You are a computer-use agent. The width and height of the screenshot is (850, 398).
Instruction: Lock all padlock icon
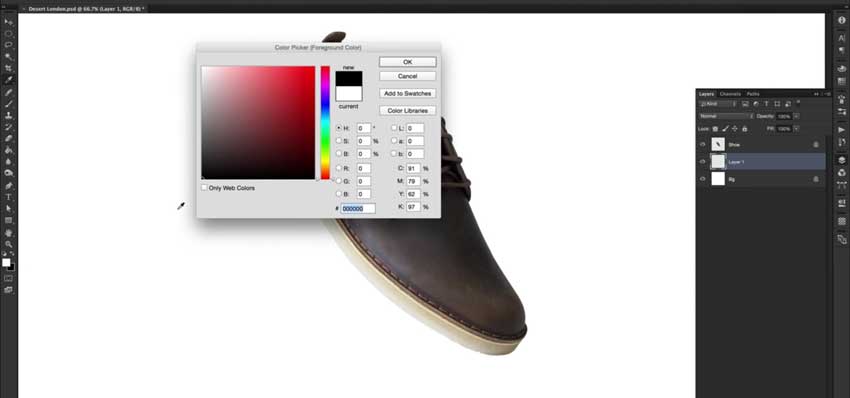click(744, 129)
